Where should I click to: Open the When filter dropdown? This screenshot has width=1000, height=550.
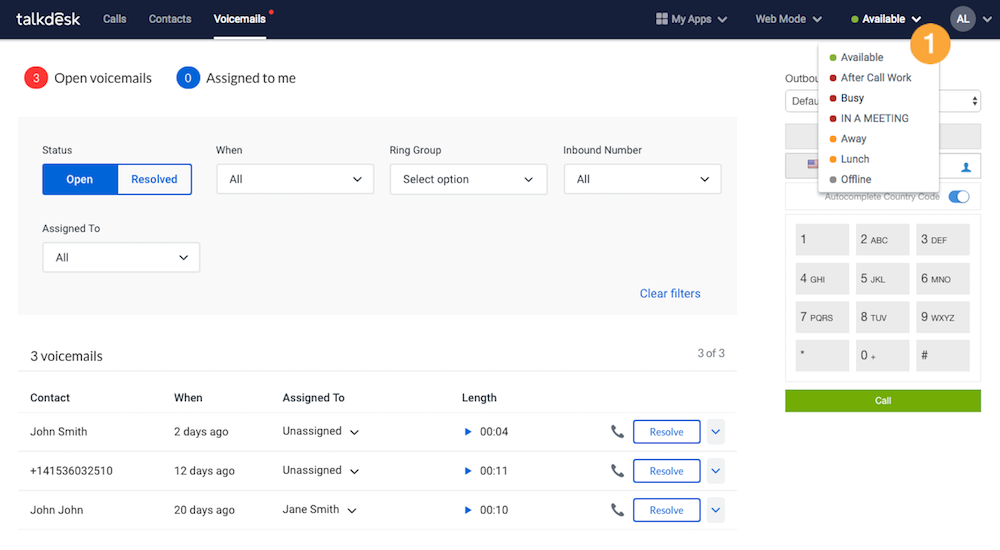coord(295,179)
